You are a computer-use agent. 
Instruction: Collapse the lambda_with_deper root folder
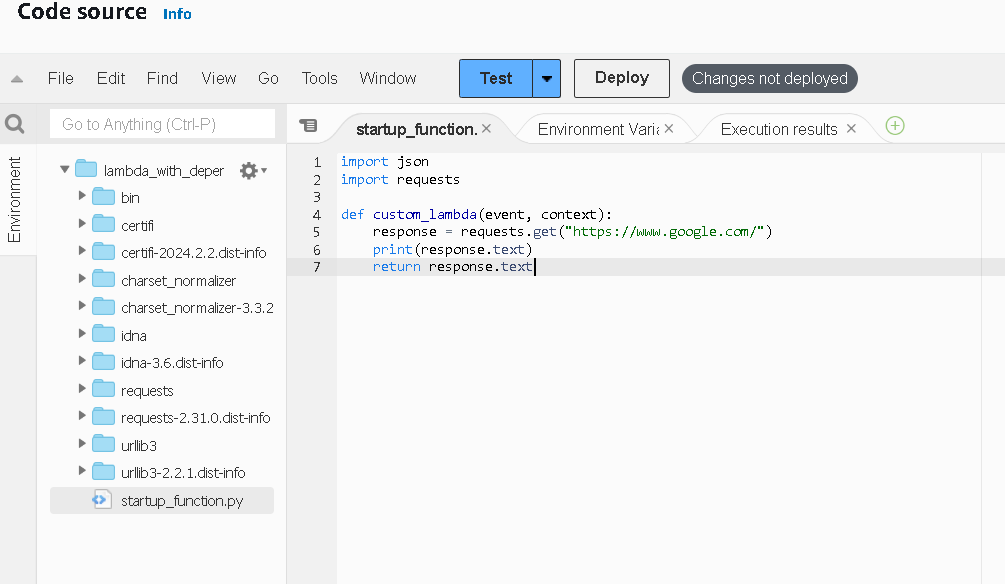coord(65,170)
